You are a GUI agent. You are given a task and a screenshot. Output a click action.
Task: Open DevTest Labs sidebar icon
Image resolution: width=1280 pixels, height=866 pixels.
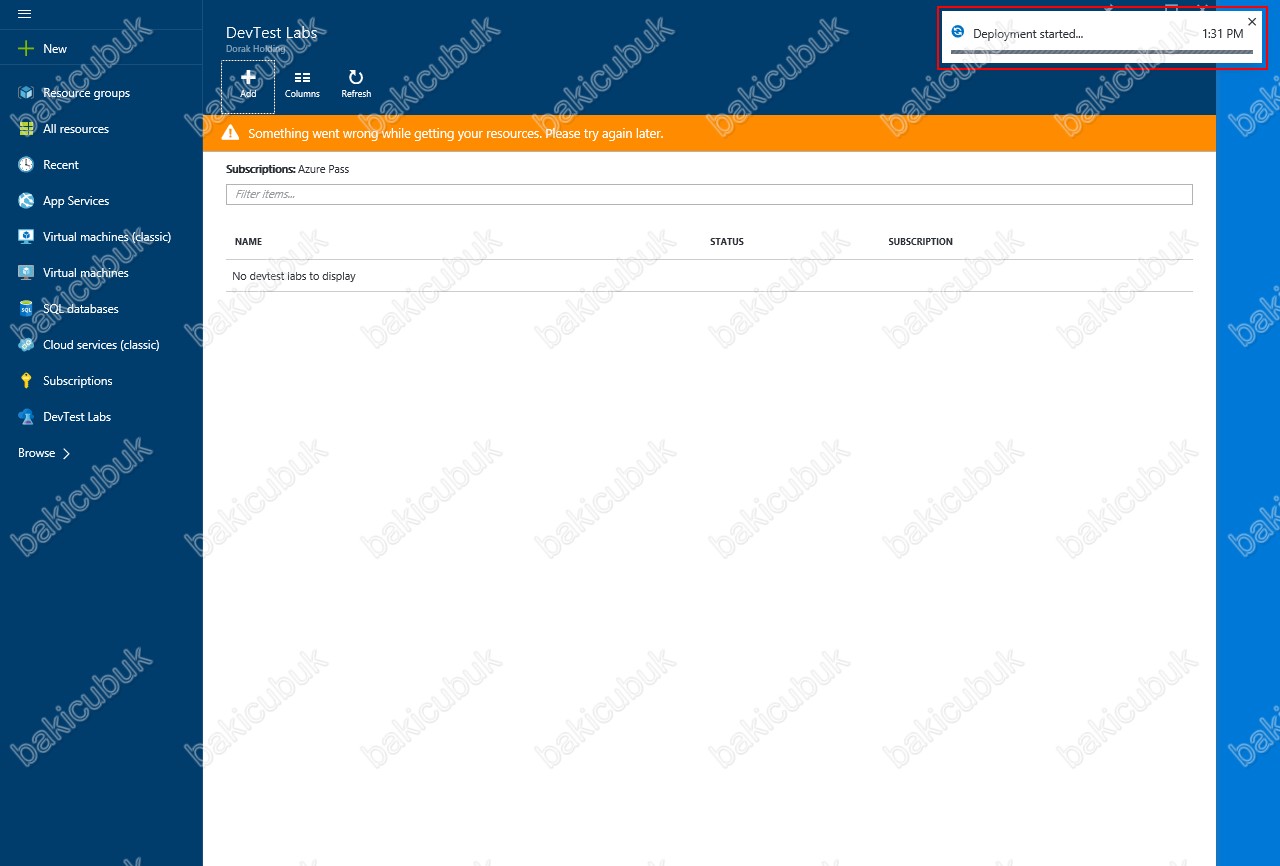(26, 417)
